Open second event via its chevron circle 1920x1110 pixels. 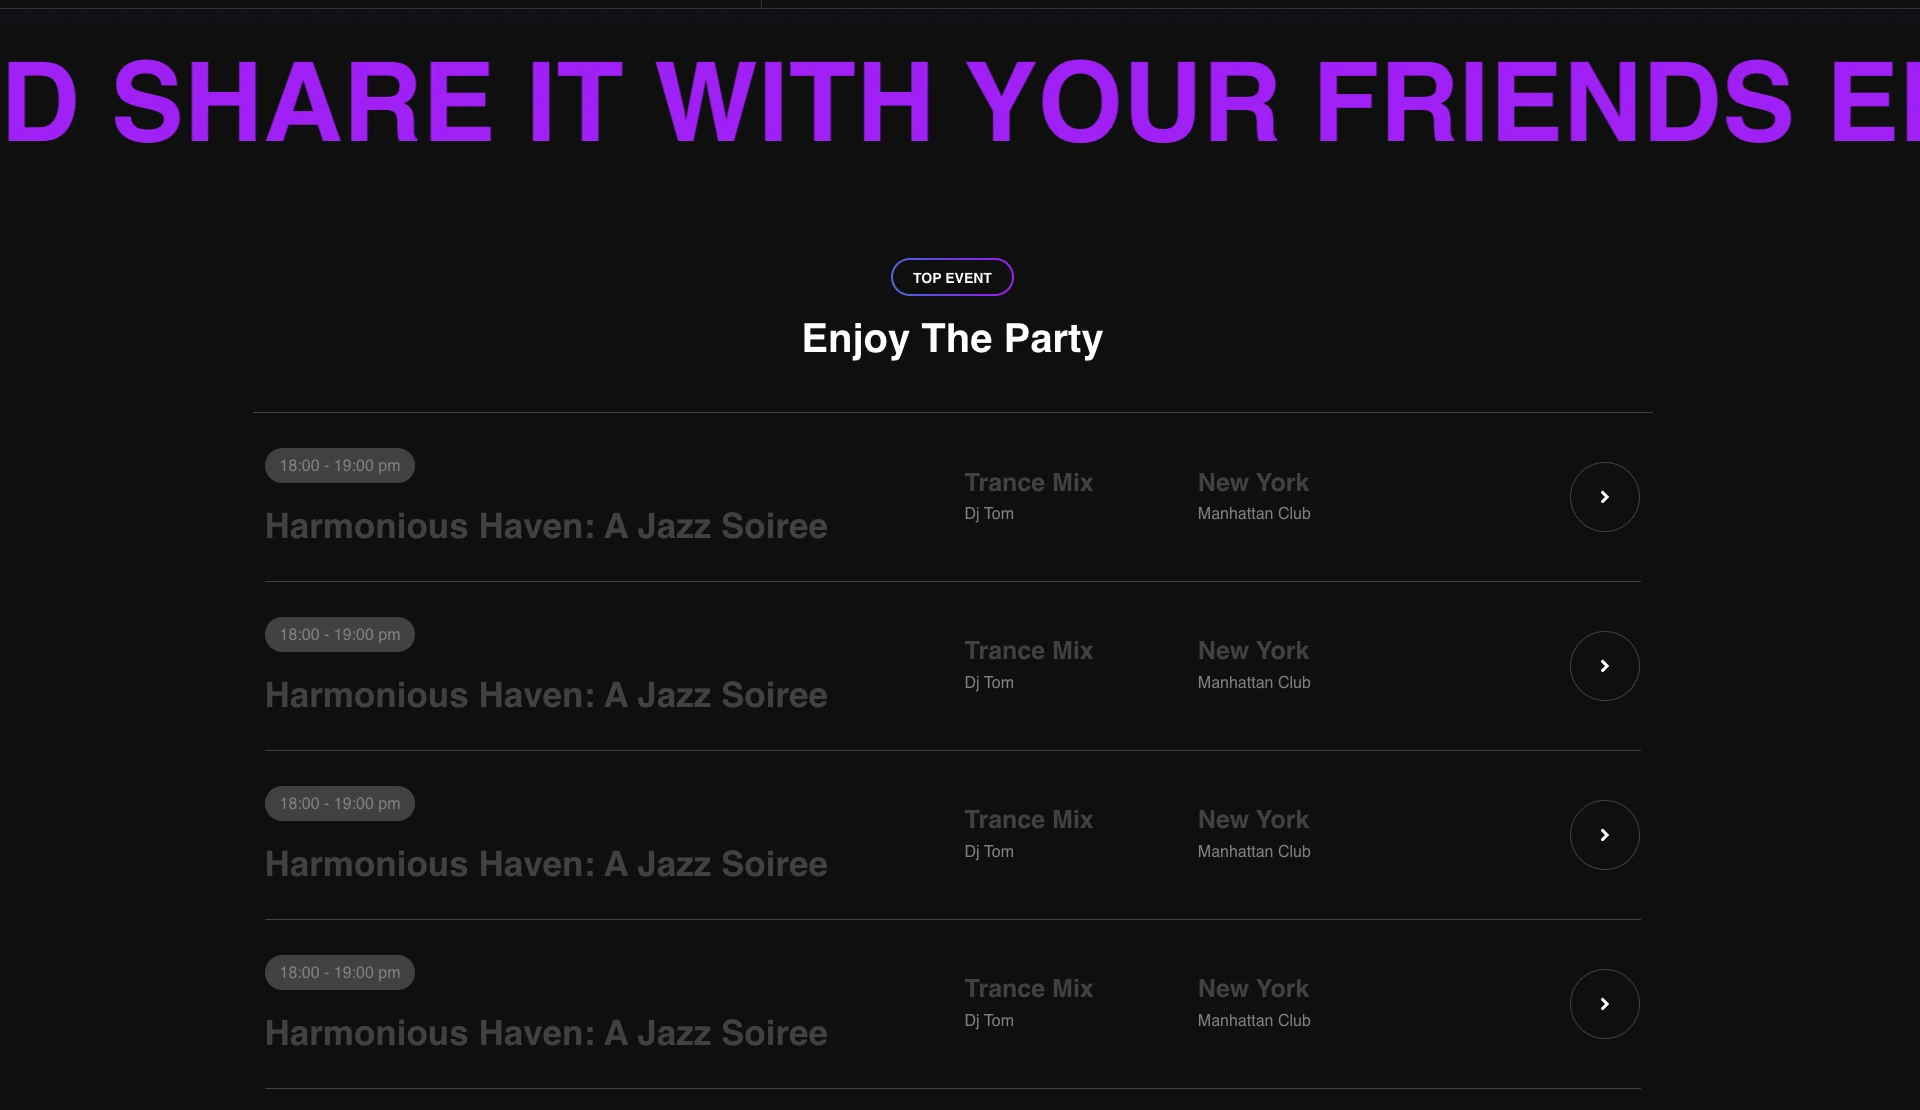click(x=1604, y=666)
